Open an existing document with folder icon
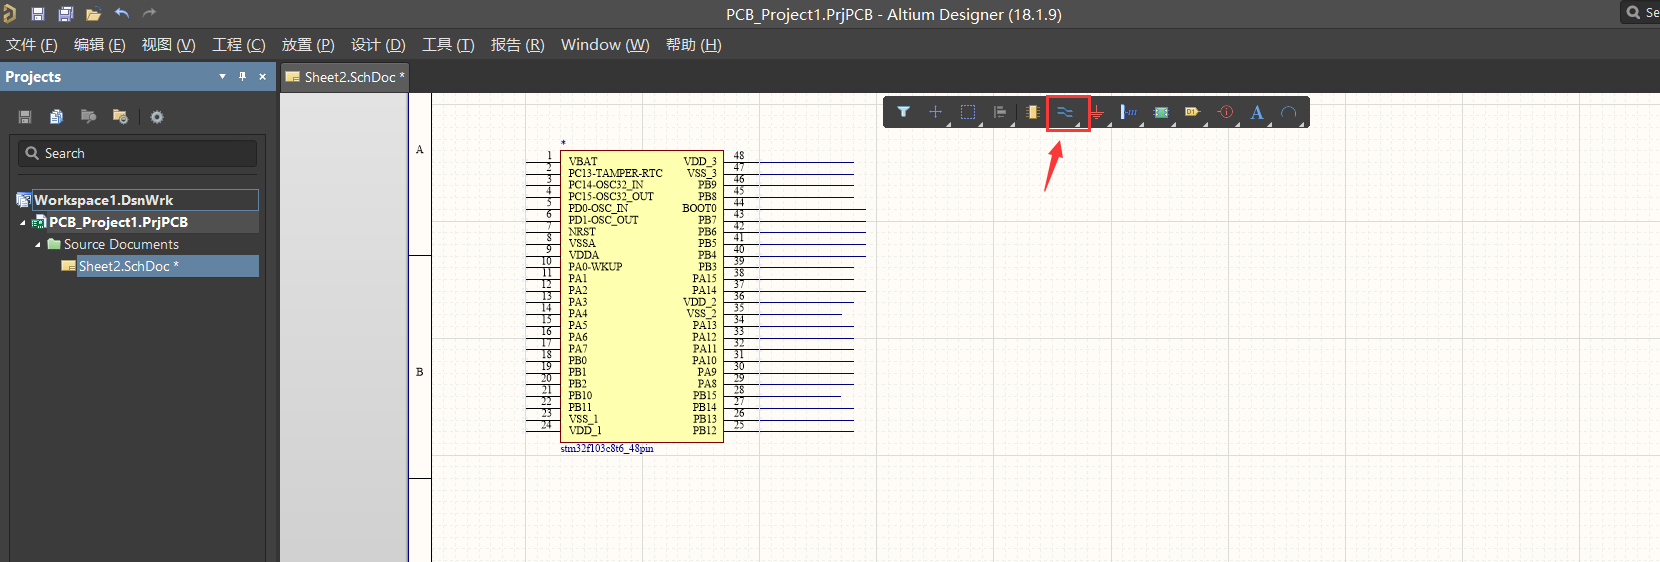 (x=94, y=14)
